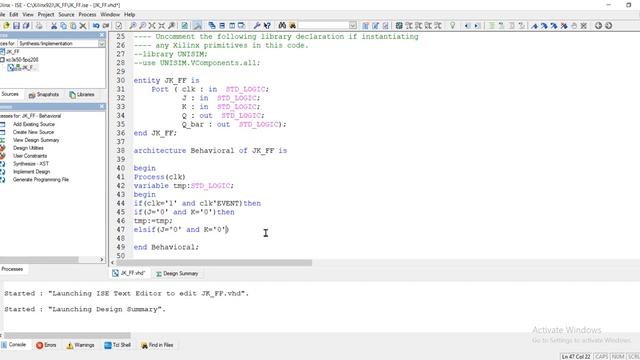This screenshot has width=640, height=360.
Task: Click the Redo toolbar icon
Action: [x=106, y=26]
